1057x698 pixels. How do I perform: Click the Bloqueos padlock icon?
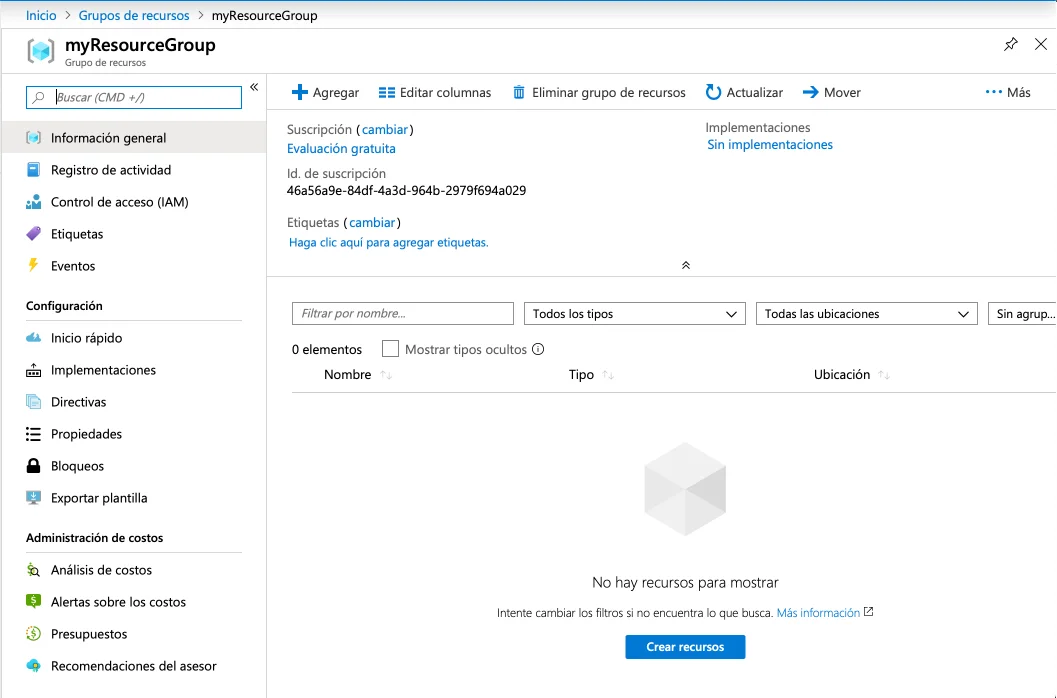(33, 465)
